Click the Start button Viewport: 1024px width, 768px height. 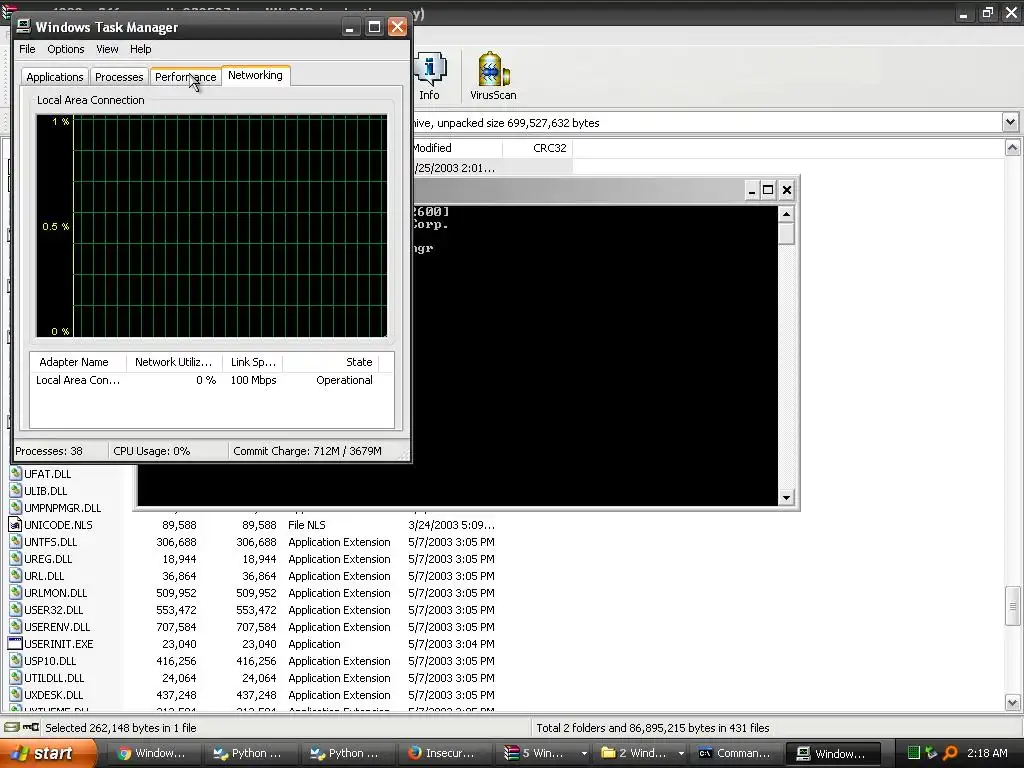48,753
